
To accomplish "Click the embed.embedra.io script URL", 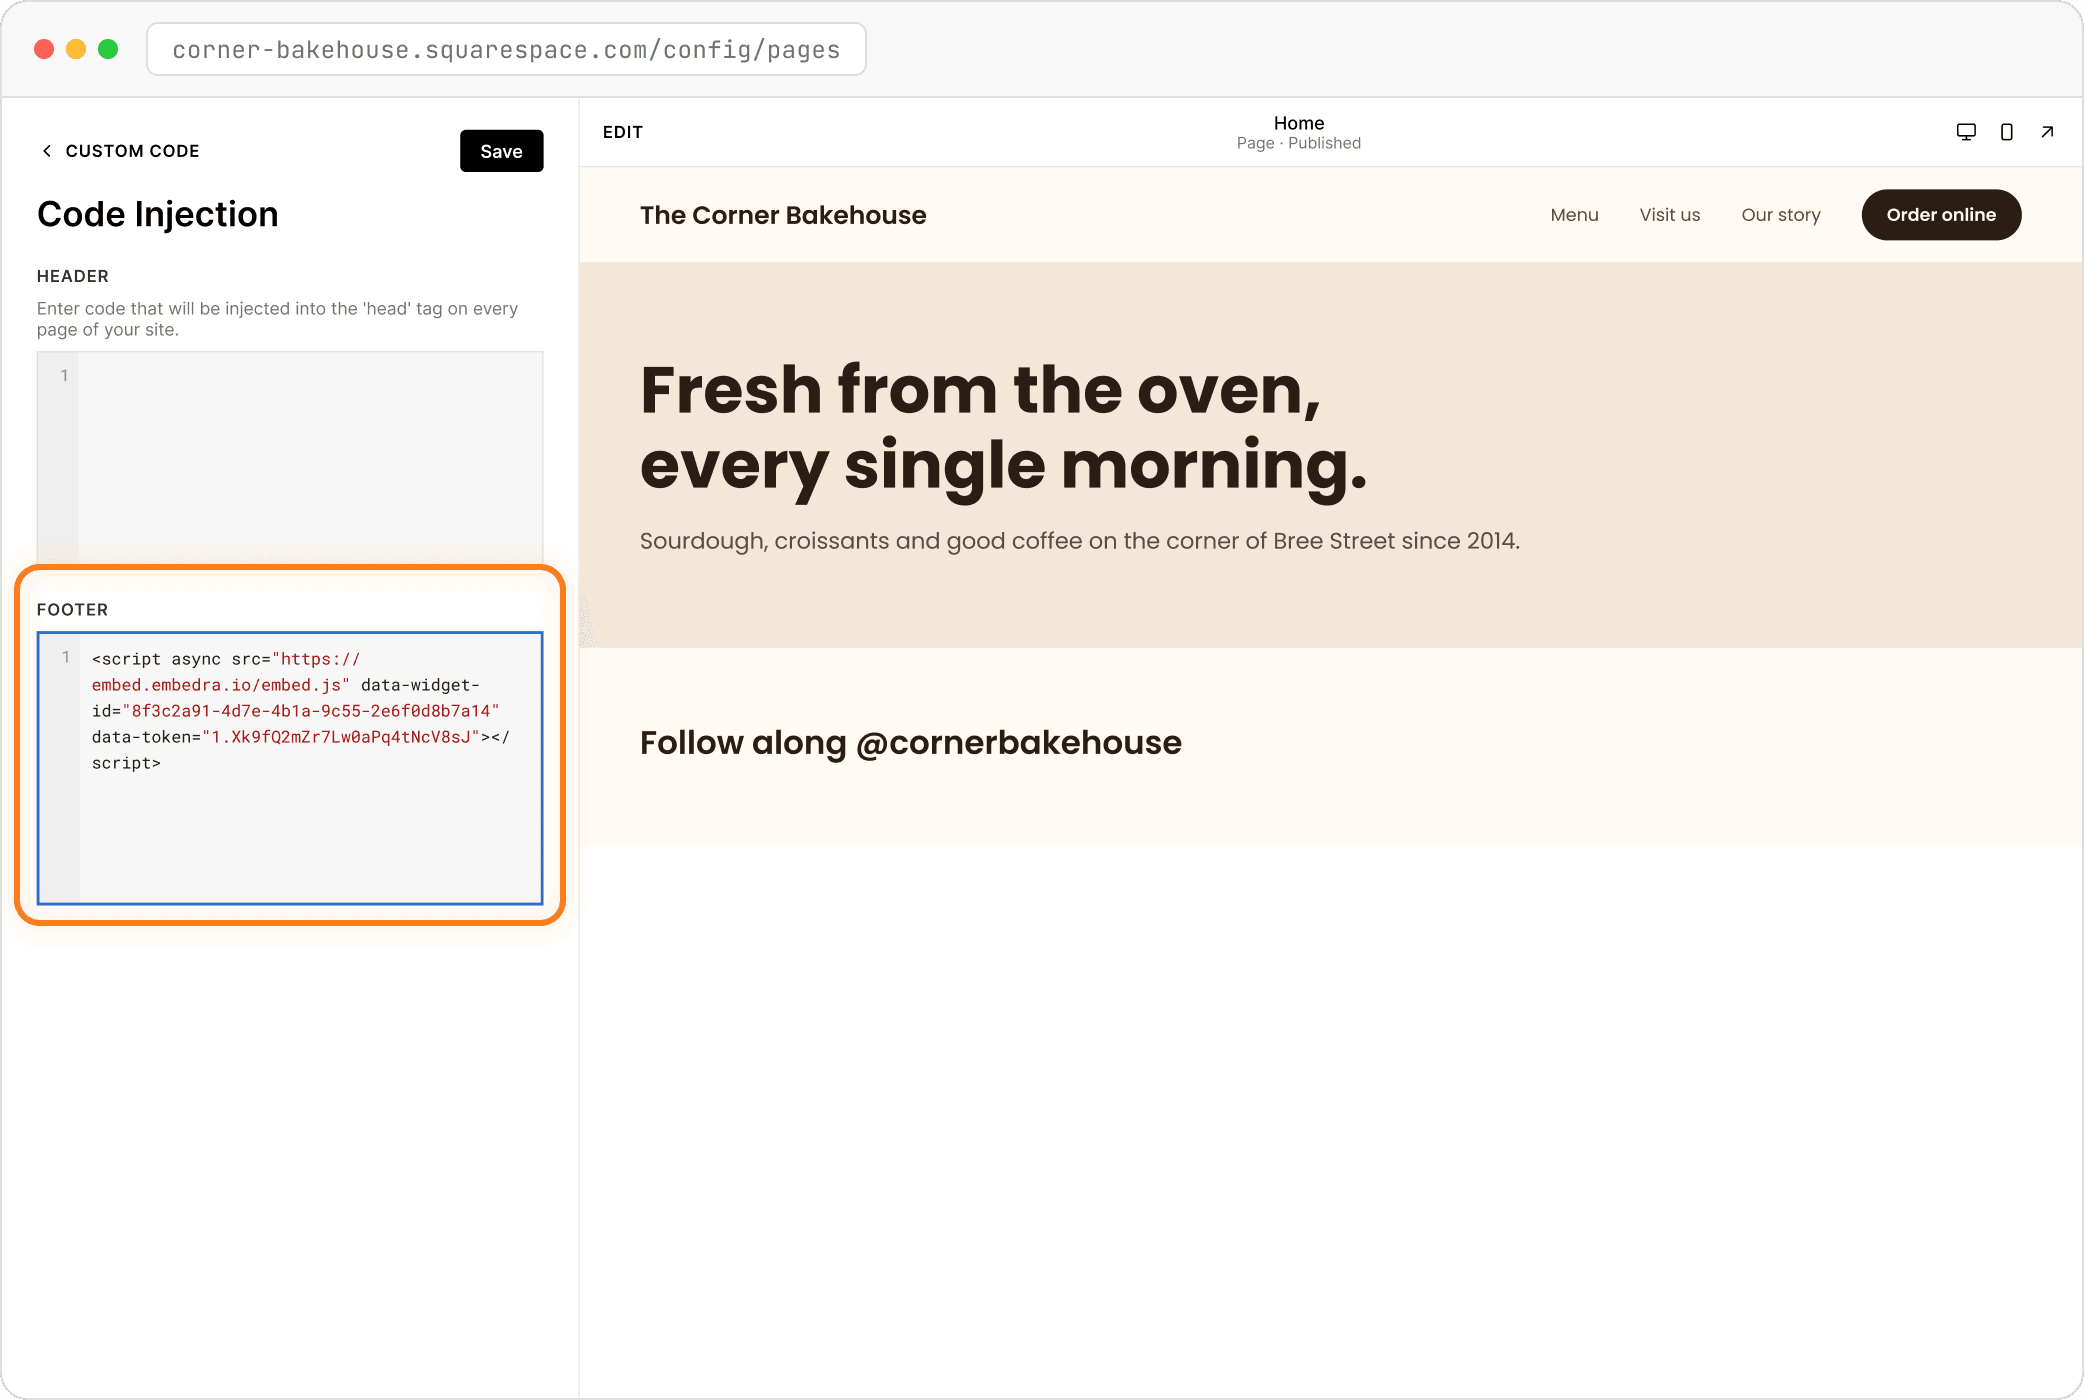I will (225, 672).
